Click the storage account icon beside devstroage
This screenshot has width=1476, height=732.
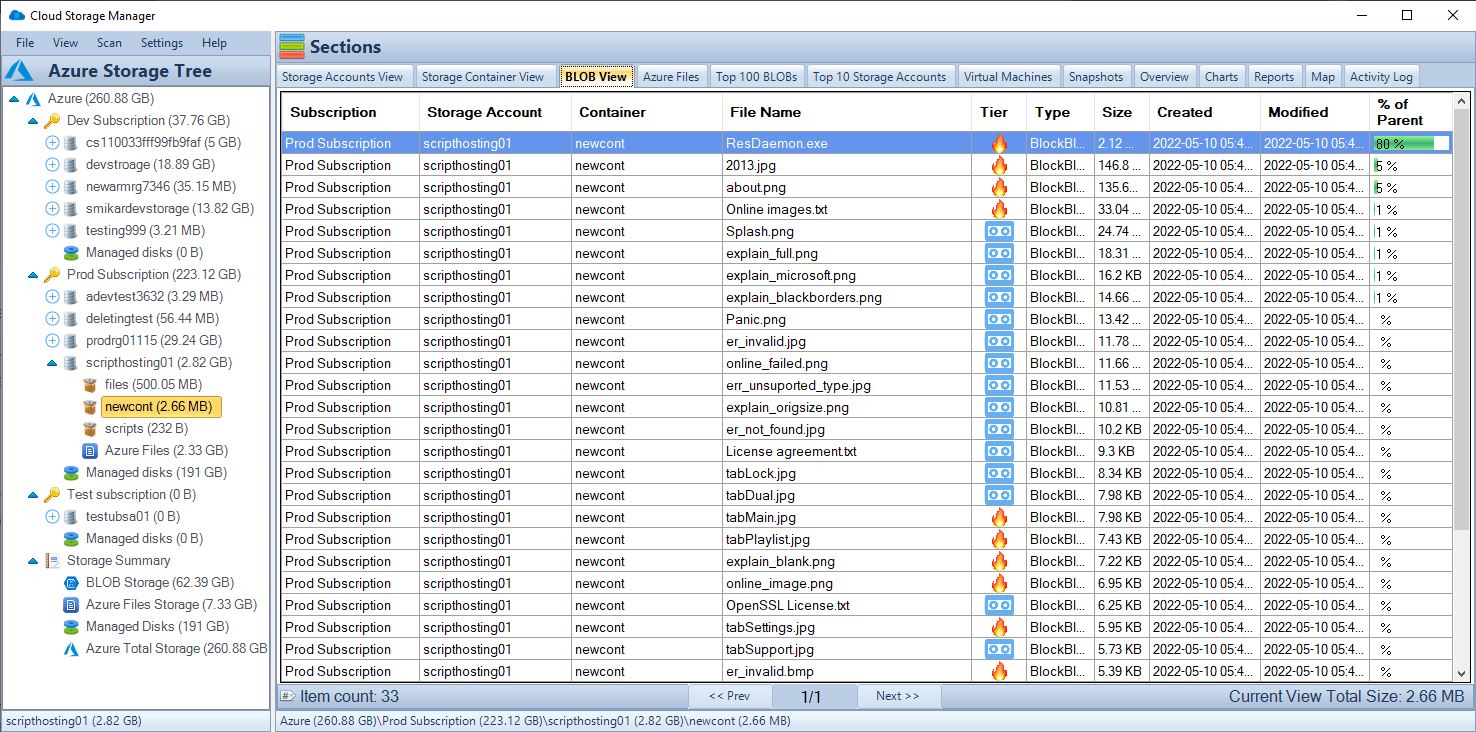tap(70, 165)
